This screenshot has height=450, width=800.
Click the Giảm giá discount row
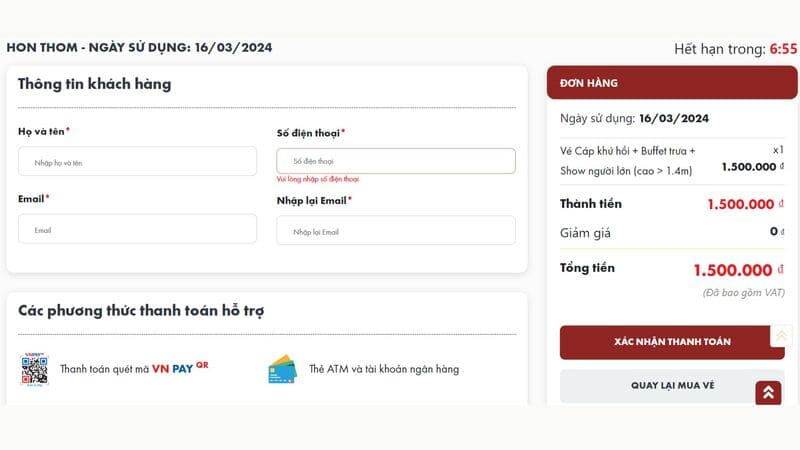[672, 233]
